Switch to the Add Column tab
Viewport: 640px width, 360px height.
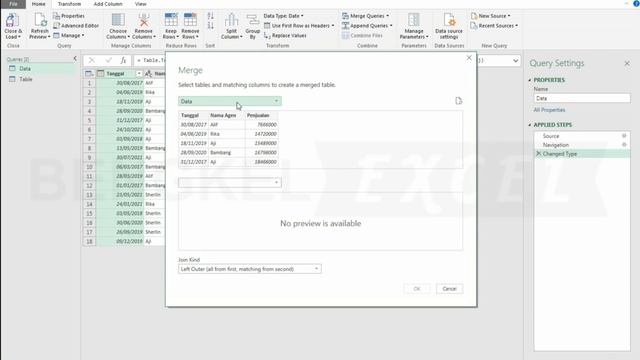click(108, 4)
